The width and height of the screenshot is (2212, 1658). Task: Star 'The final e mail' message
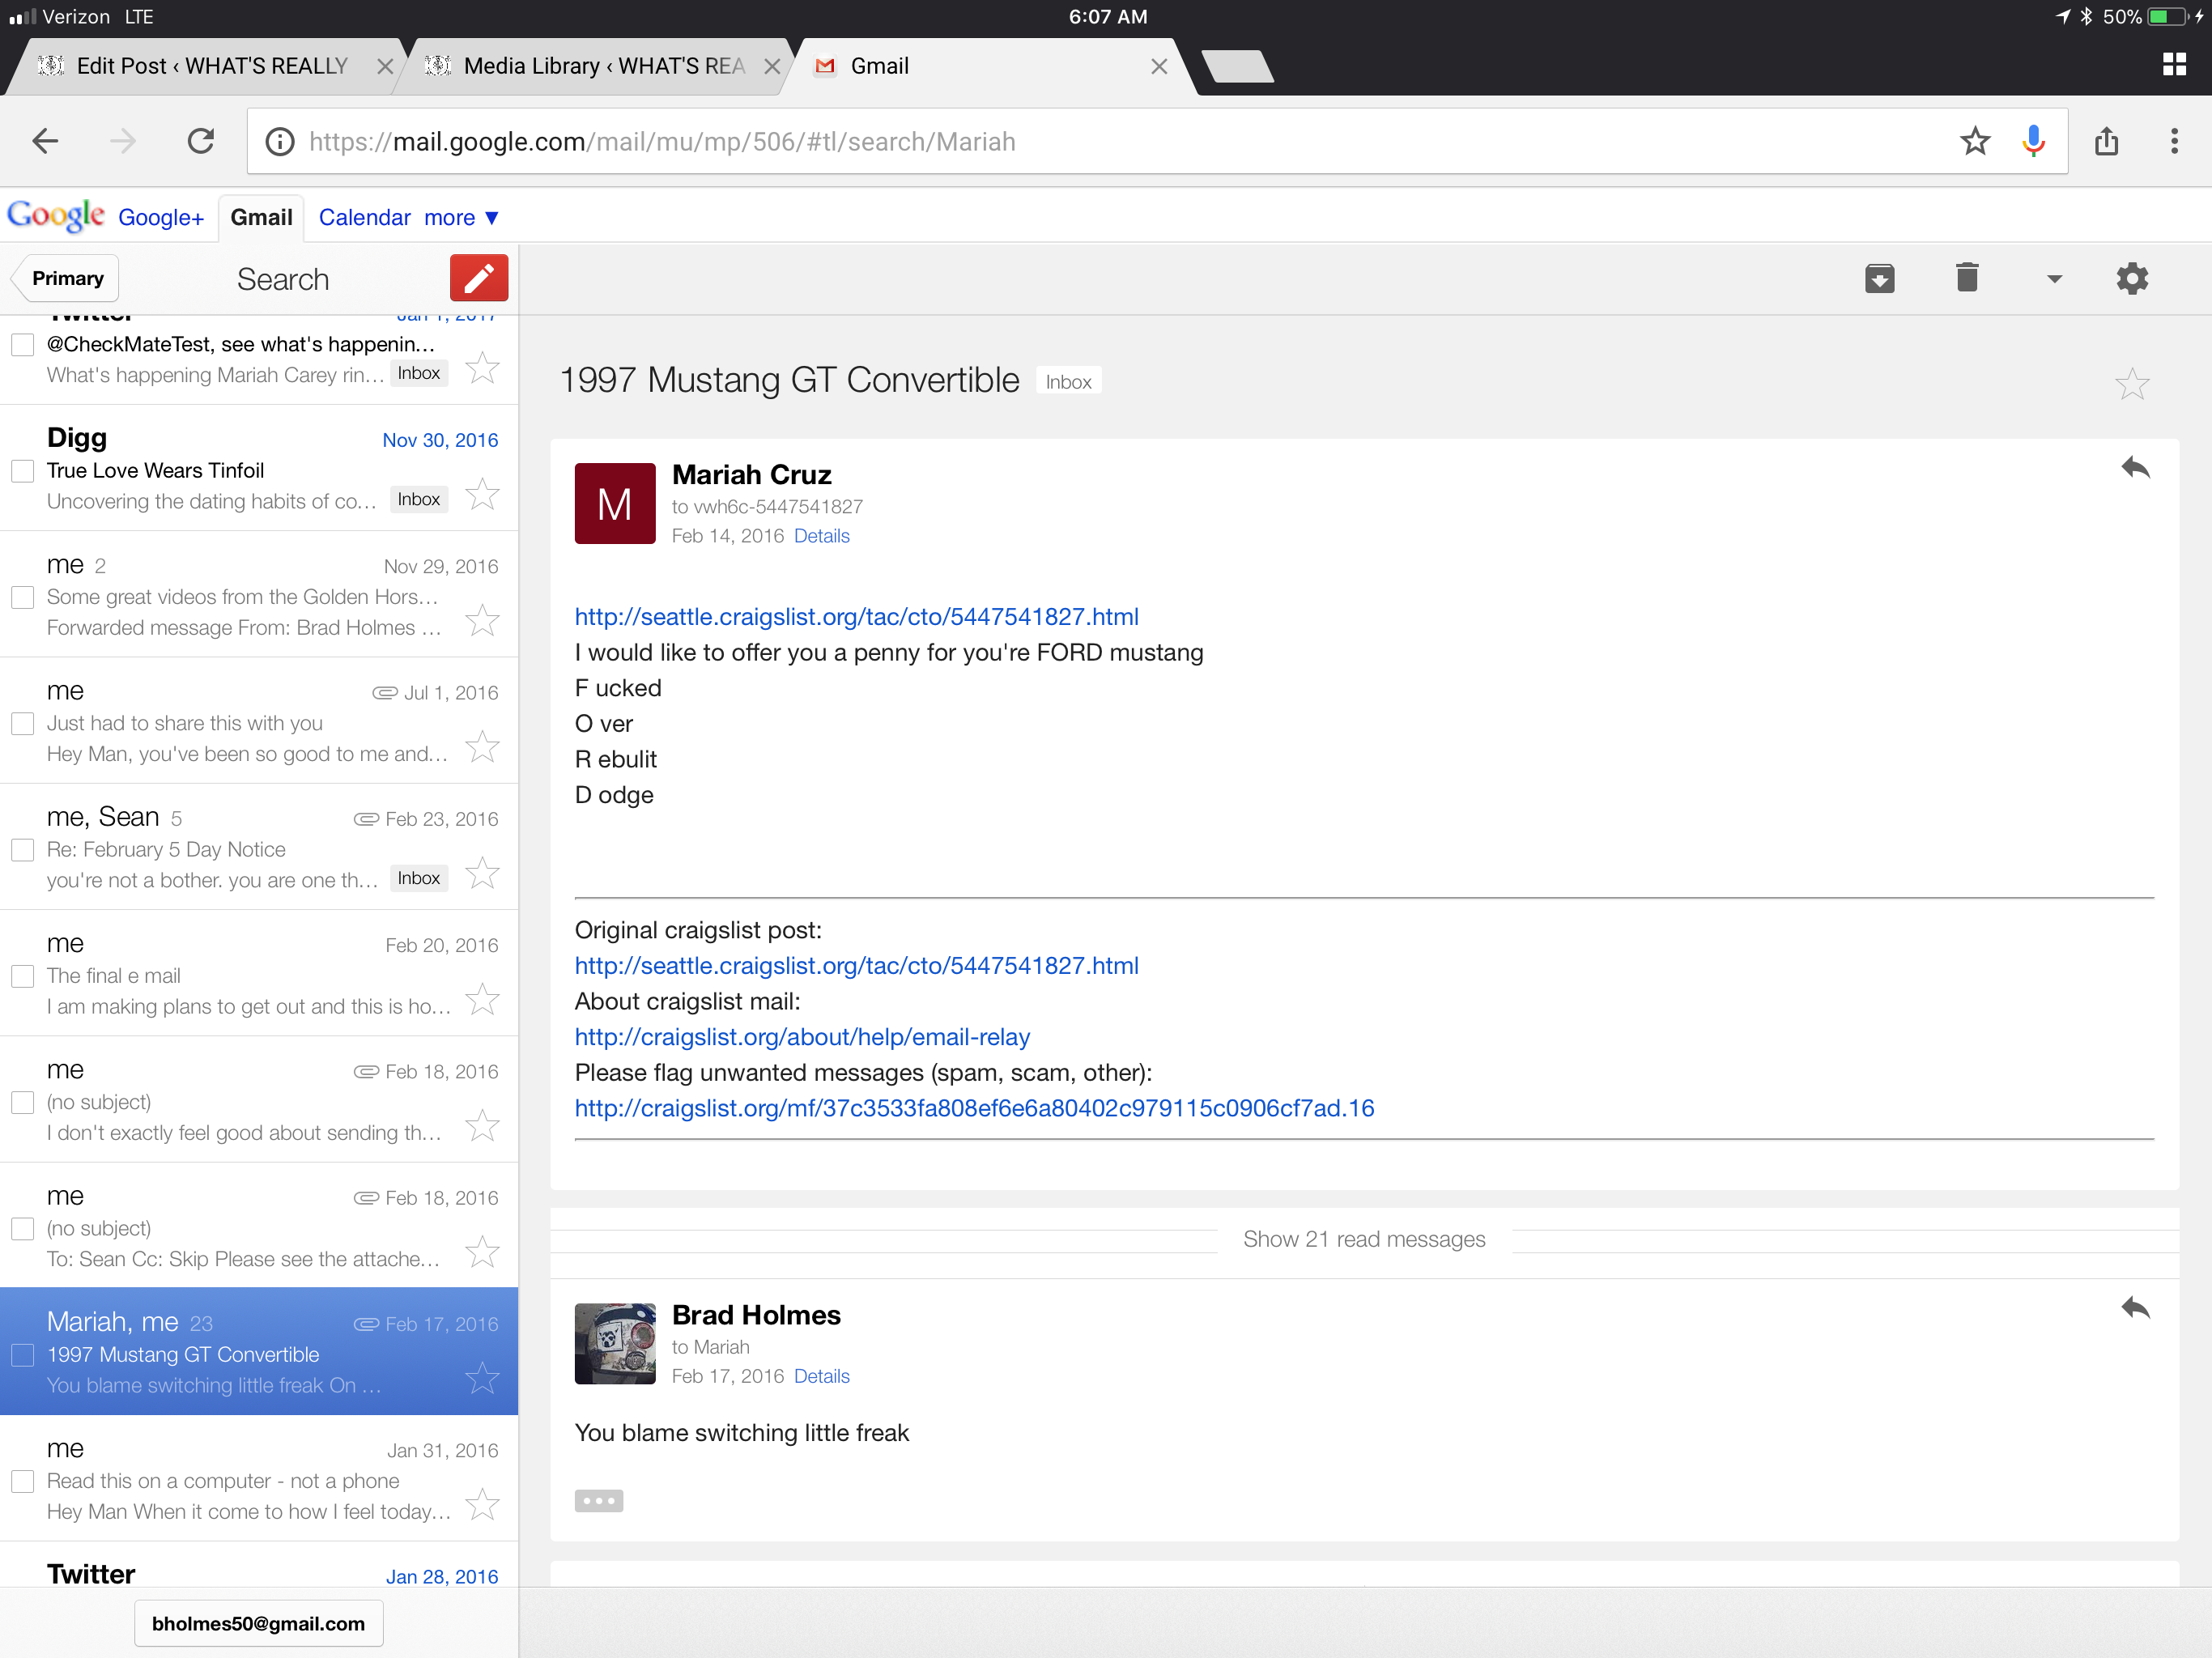click(x=482, y=999)
